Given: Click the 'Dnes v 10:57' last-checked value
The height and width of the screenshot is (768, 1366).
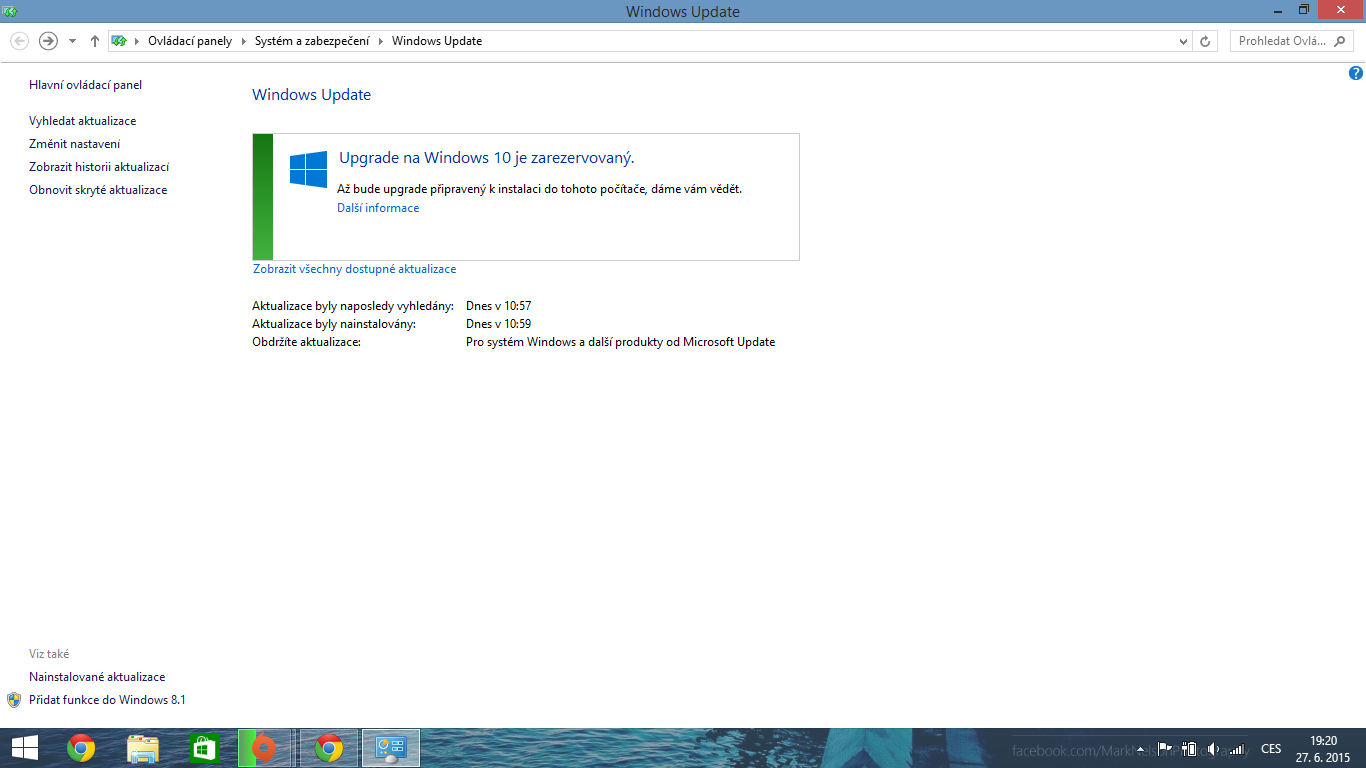Looking at the screenshot, I should 498,306.
